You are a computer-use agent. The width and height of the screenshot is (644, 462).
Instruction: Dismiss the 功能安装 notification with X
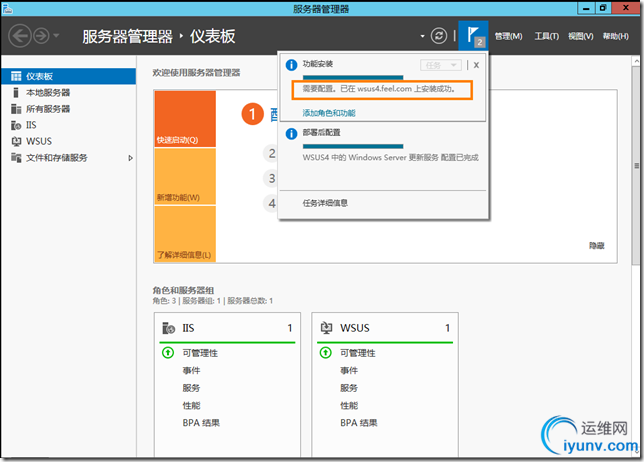[476, 65]
